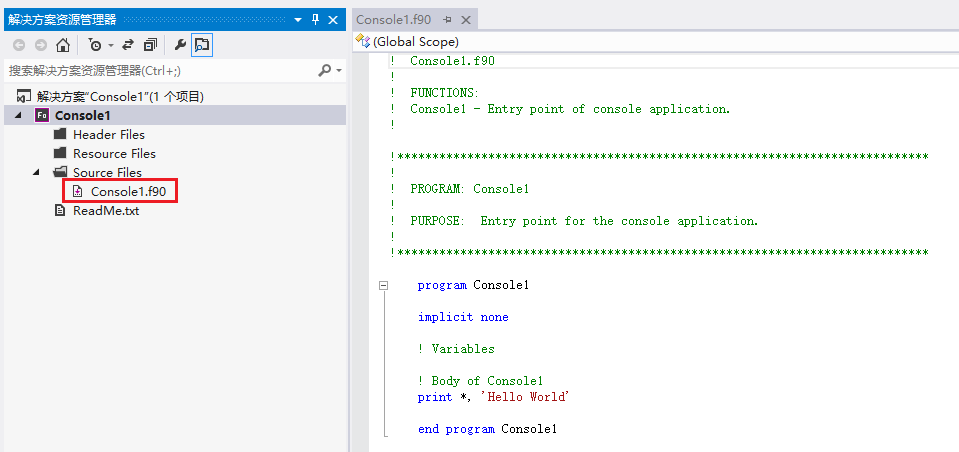
Task: Toggle auto-hide pin on Solution Explorer panel
Action: 315,19
